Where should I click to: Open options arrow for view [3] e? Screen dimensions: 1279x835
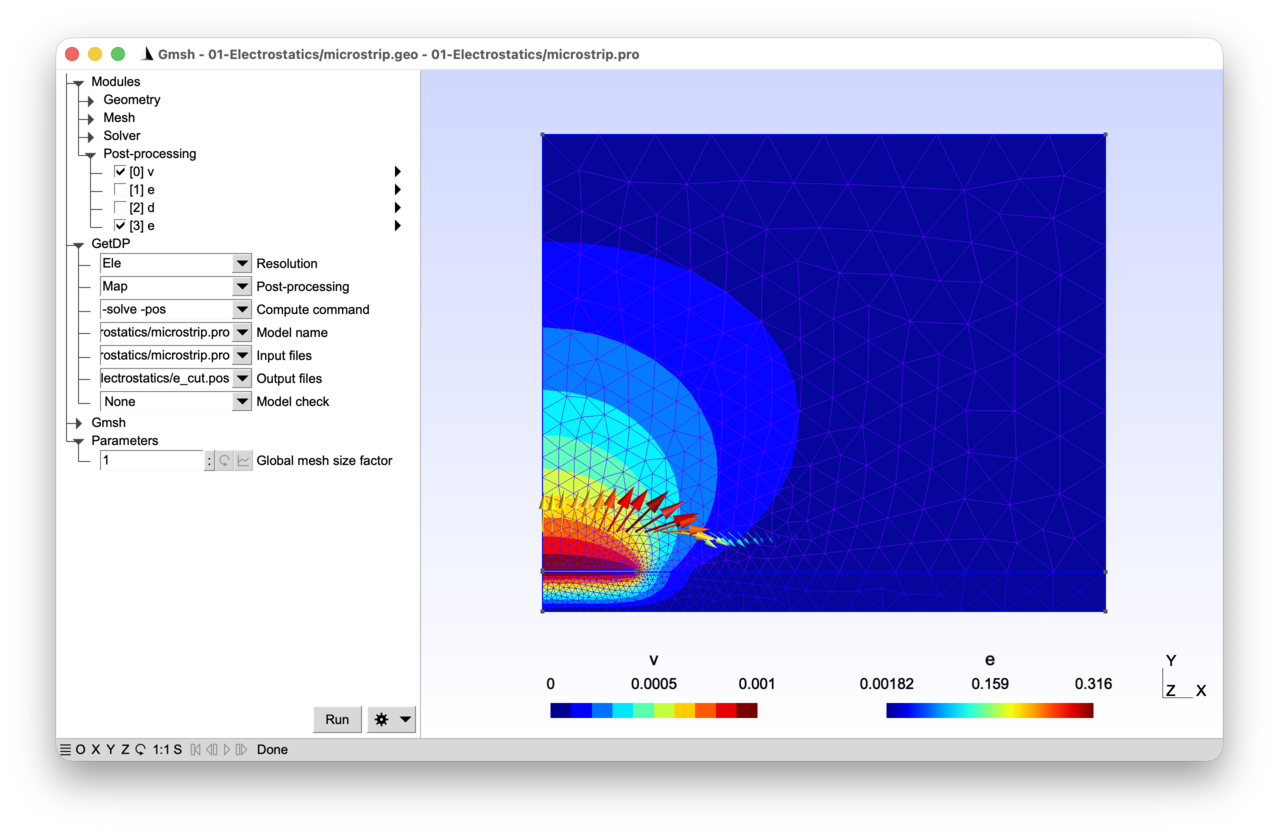(x=398, y=226)
